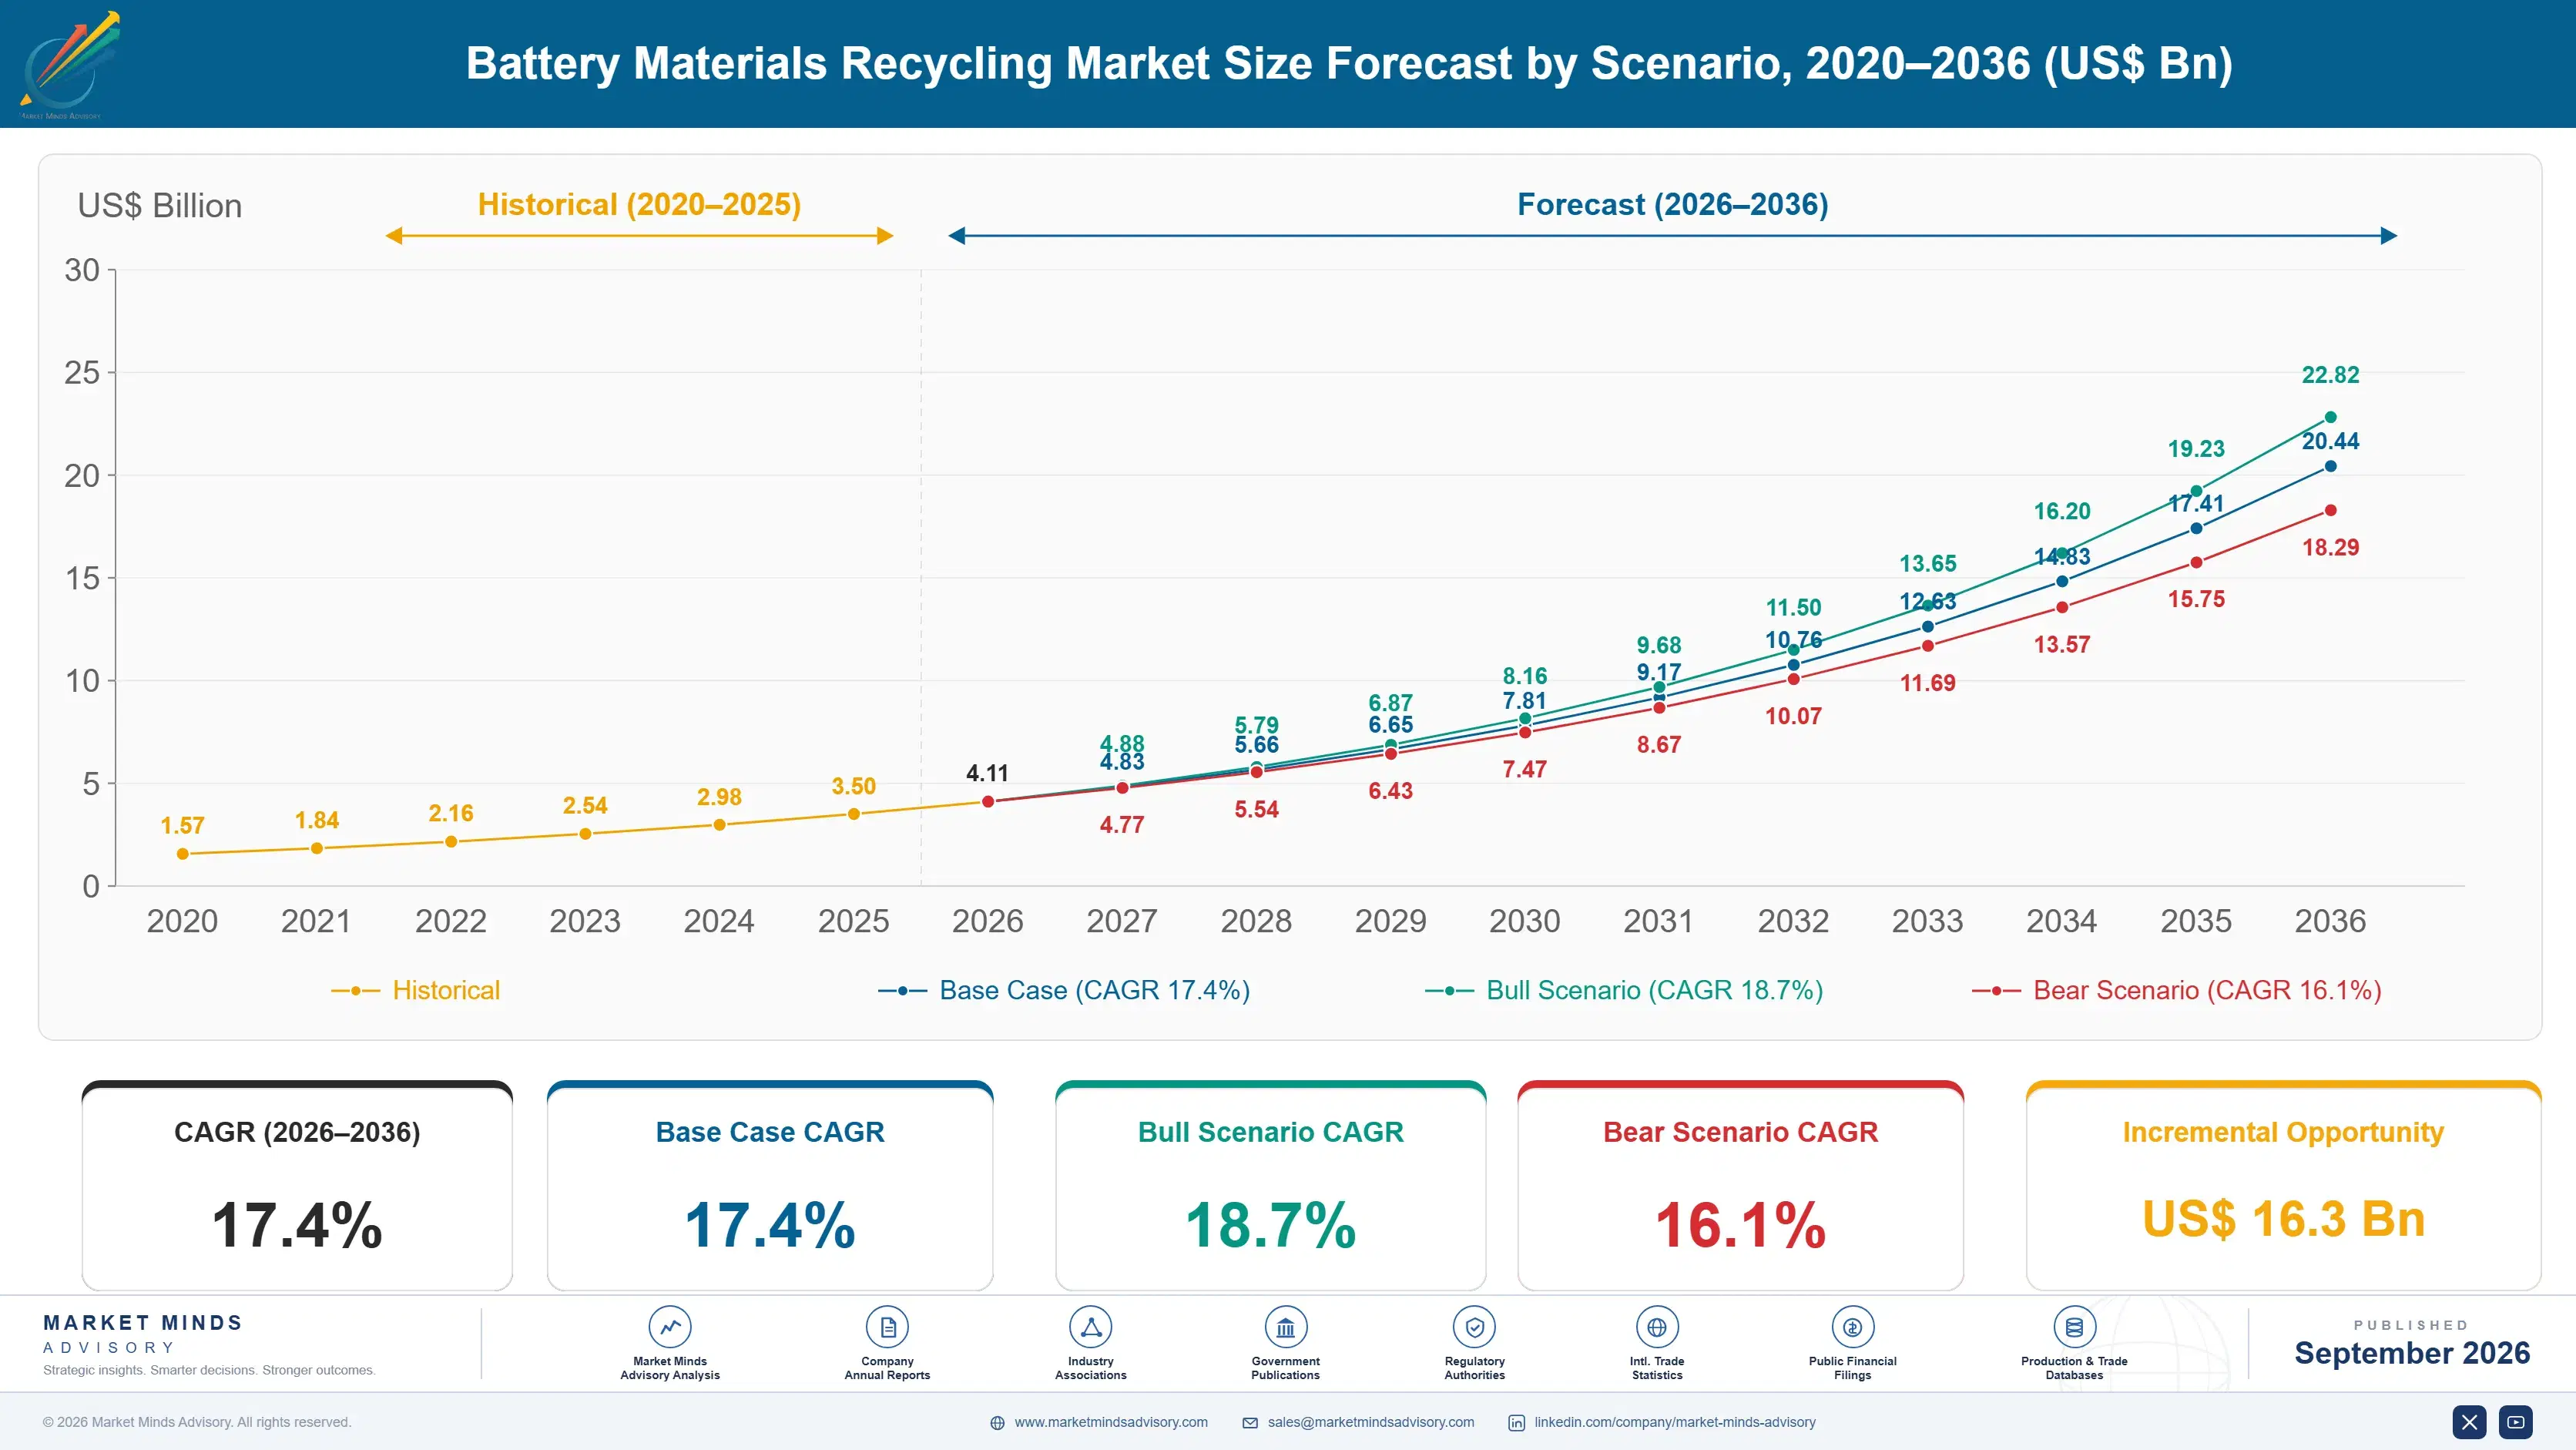
Task: Click the Bear Scenario (CAGR 16.1%) legend entry
Action: (2177, 990)
